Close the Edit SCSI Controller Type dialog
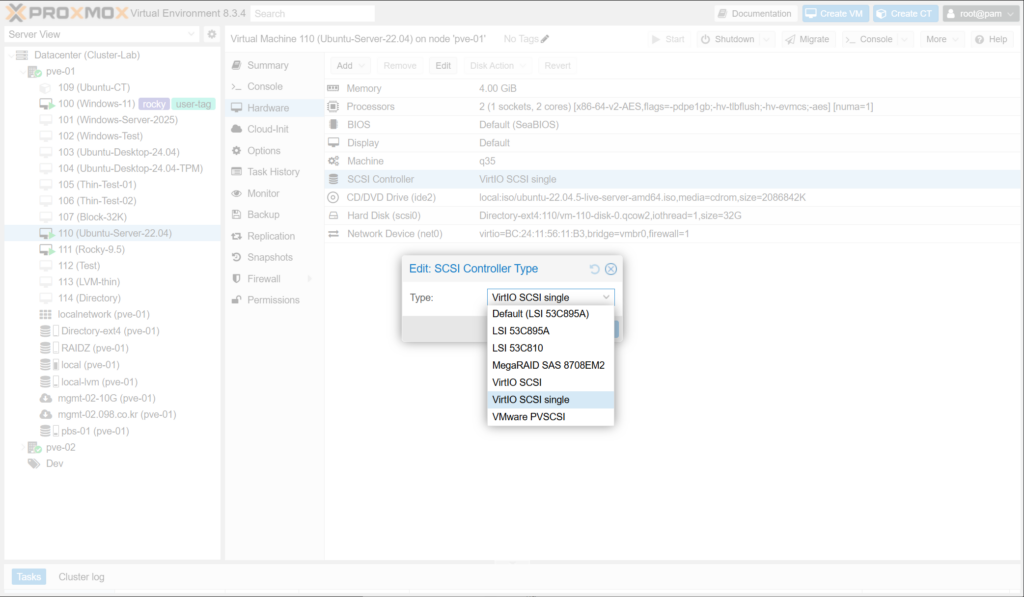 point(611,269)
